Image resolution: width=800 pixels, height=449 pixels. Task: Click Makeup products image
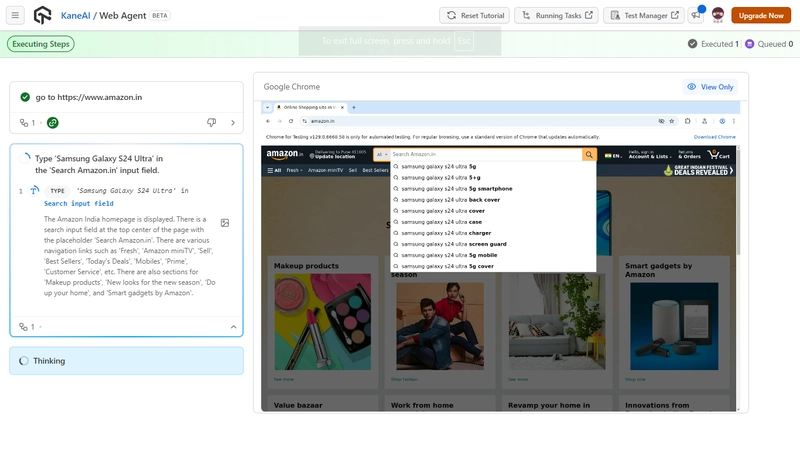coord(323,321)
